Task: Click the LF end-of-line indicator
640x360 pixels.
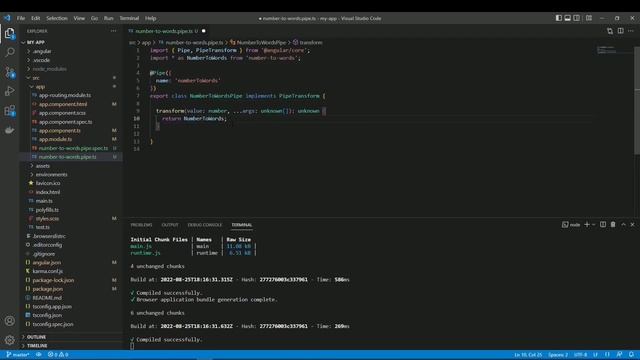Action: click(596, 355)
